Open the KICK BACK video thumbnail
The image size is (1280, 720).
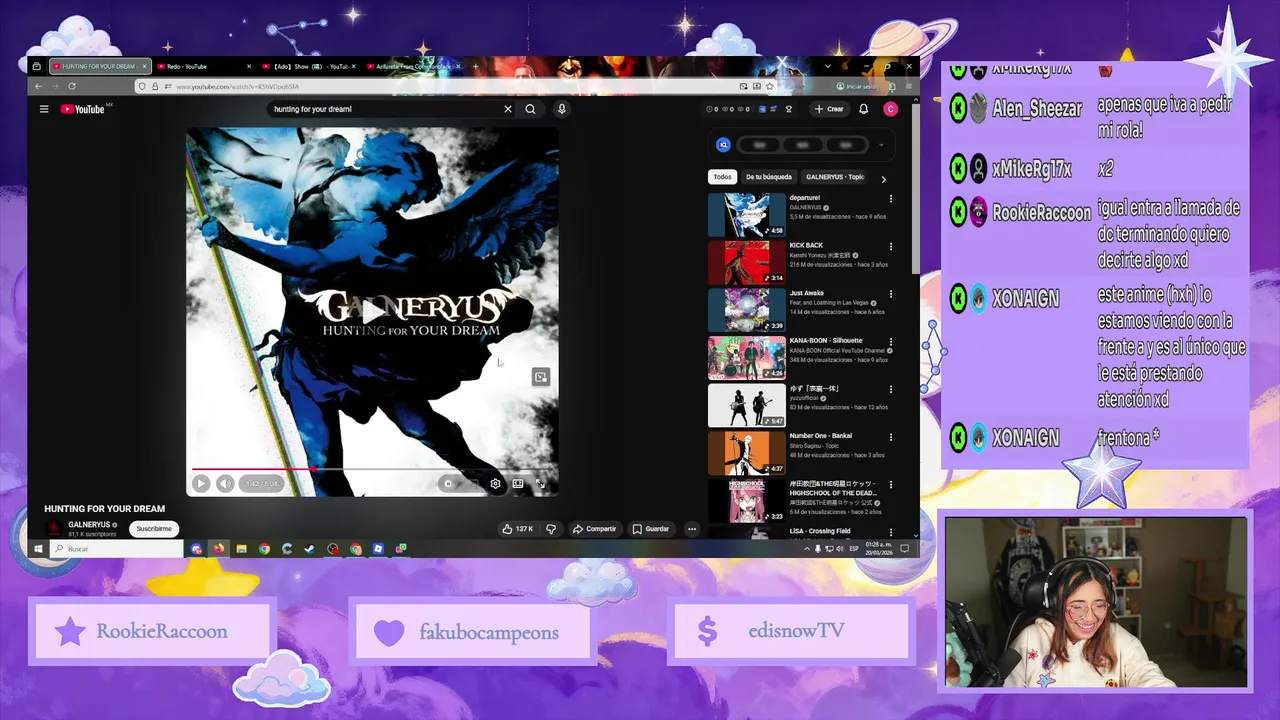pyautogui.click(x=747, y=263)
